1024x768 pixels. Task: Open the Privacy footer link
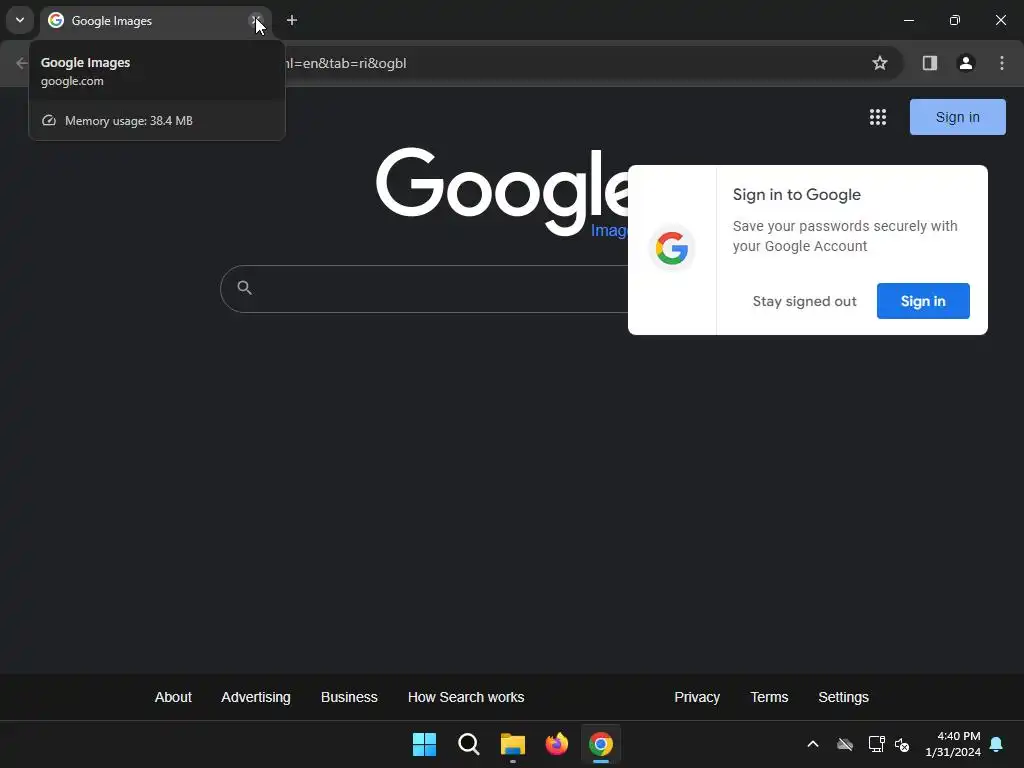tap(697, 697)
